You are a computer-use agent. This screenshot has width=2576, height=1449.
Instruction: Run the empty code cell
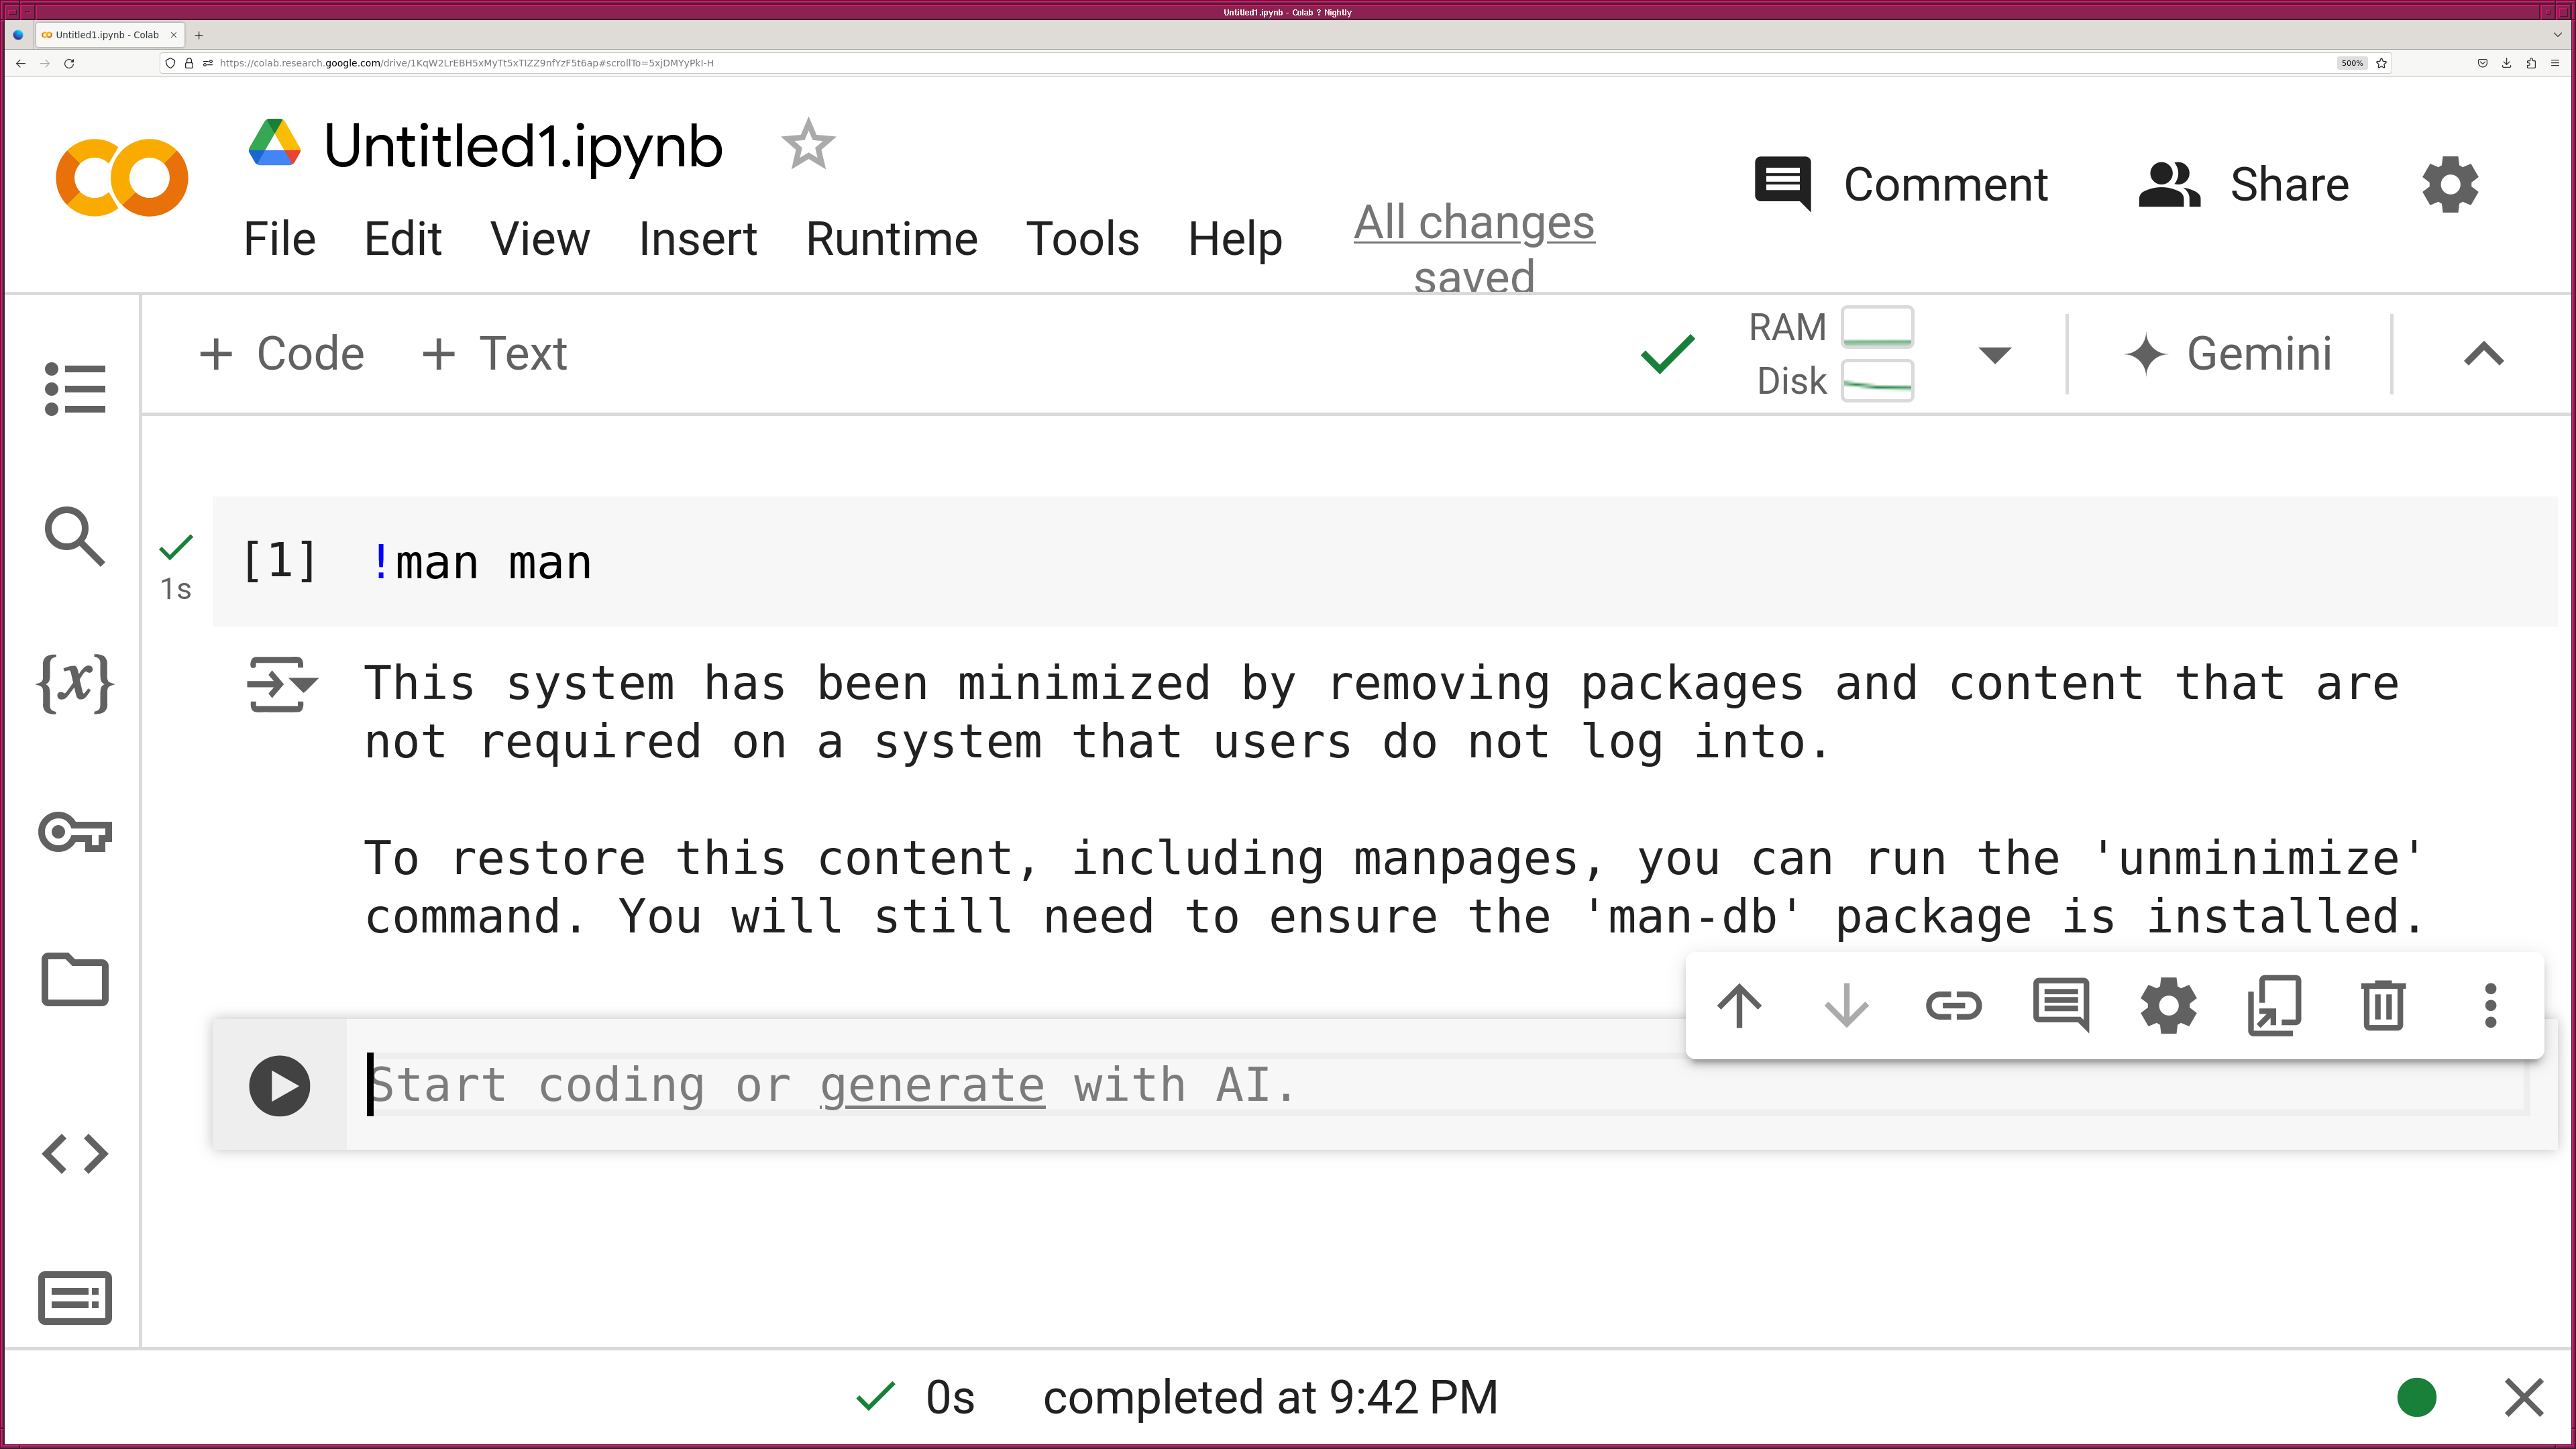pyautogui.click(x=279, y=1086)
